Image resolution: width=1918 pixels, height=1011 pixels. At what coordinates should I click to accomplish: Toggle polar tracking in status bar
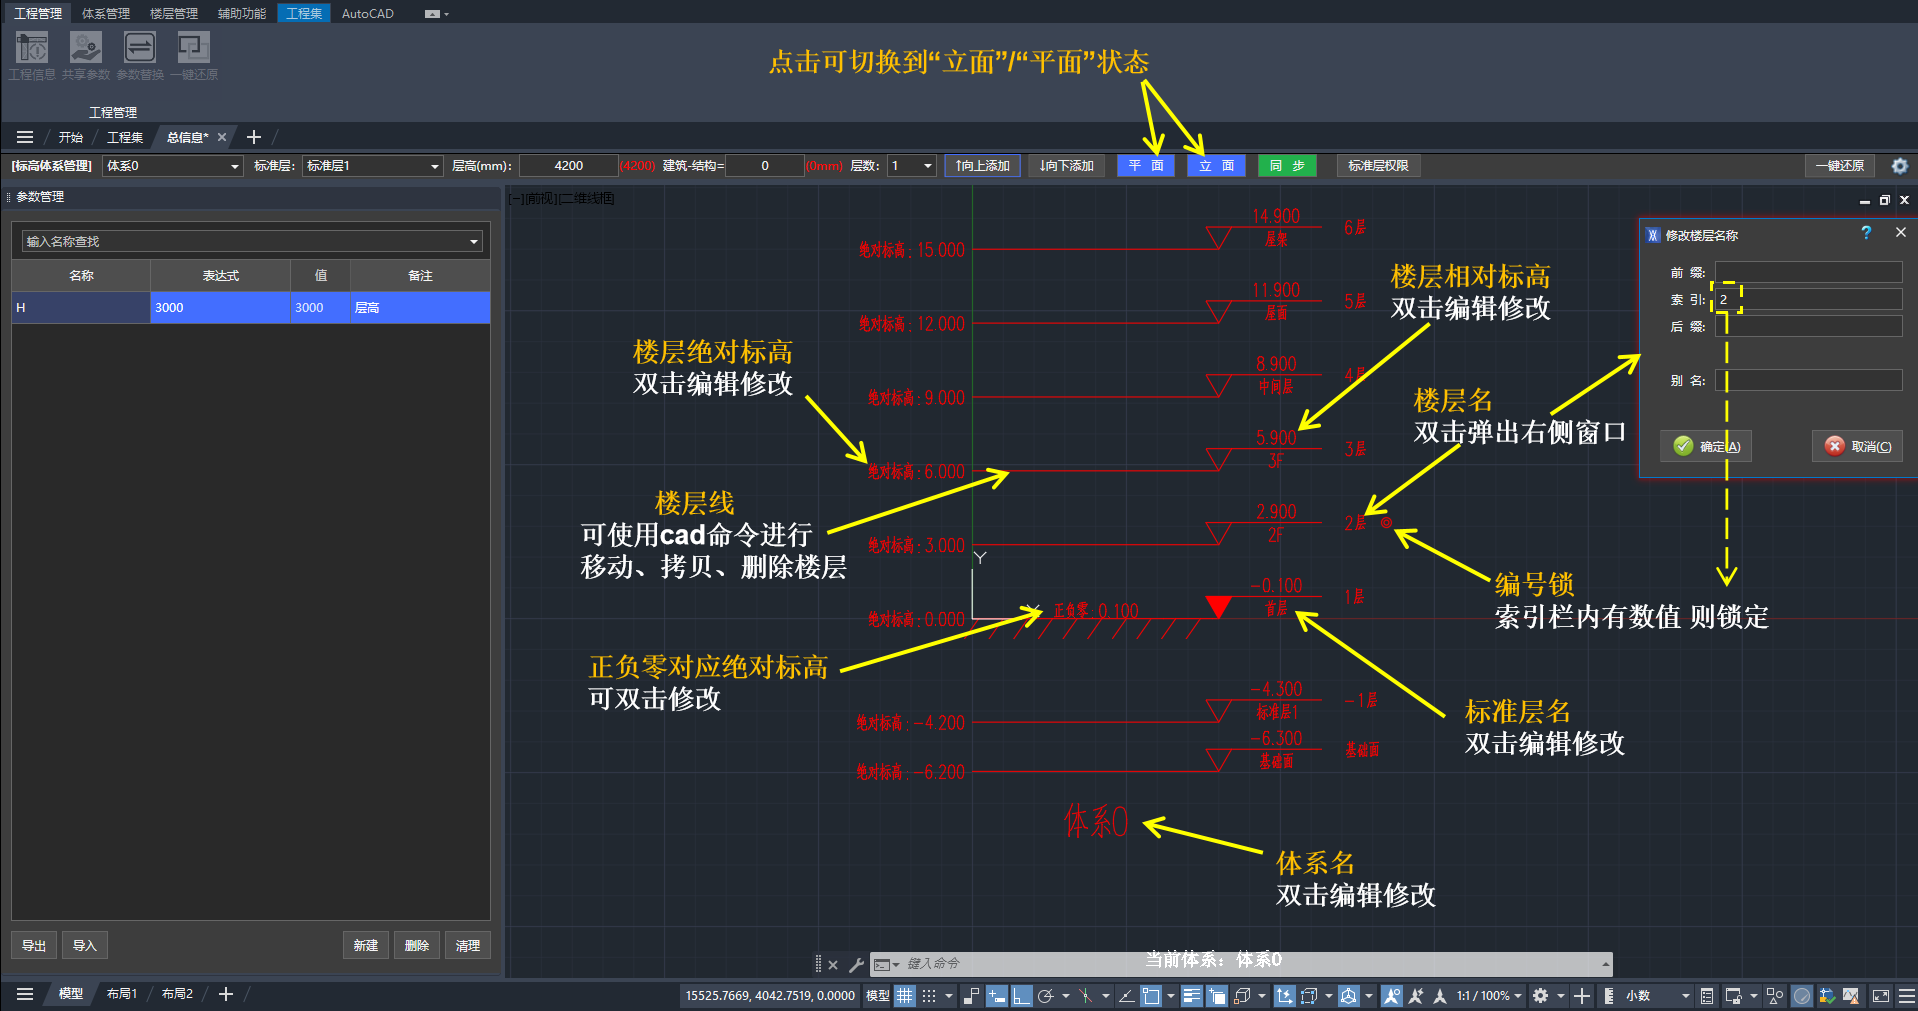click(x=1046, y=996)
